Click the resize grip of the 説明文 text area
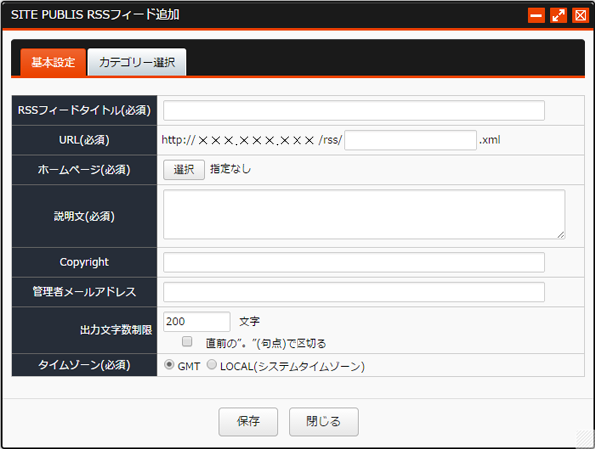 [x=561, y=235]
